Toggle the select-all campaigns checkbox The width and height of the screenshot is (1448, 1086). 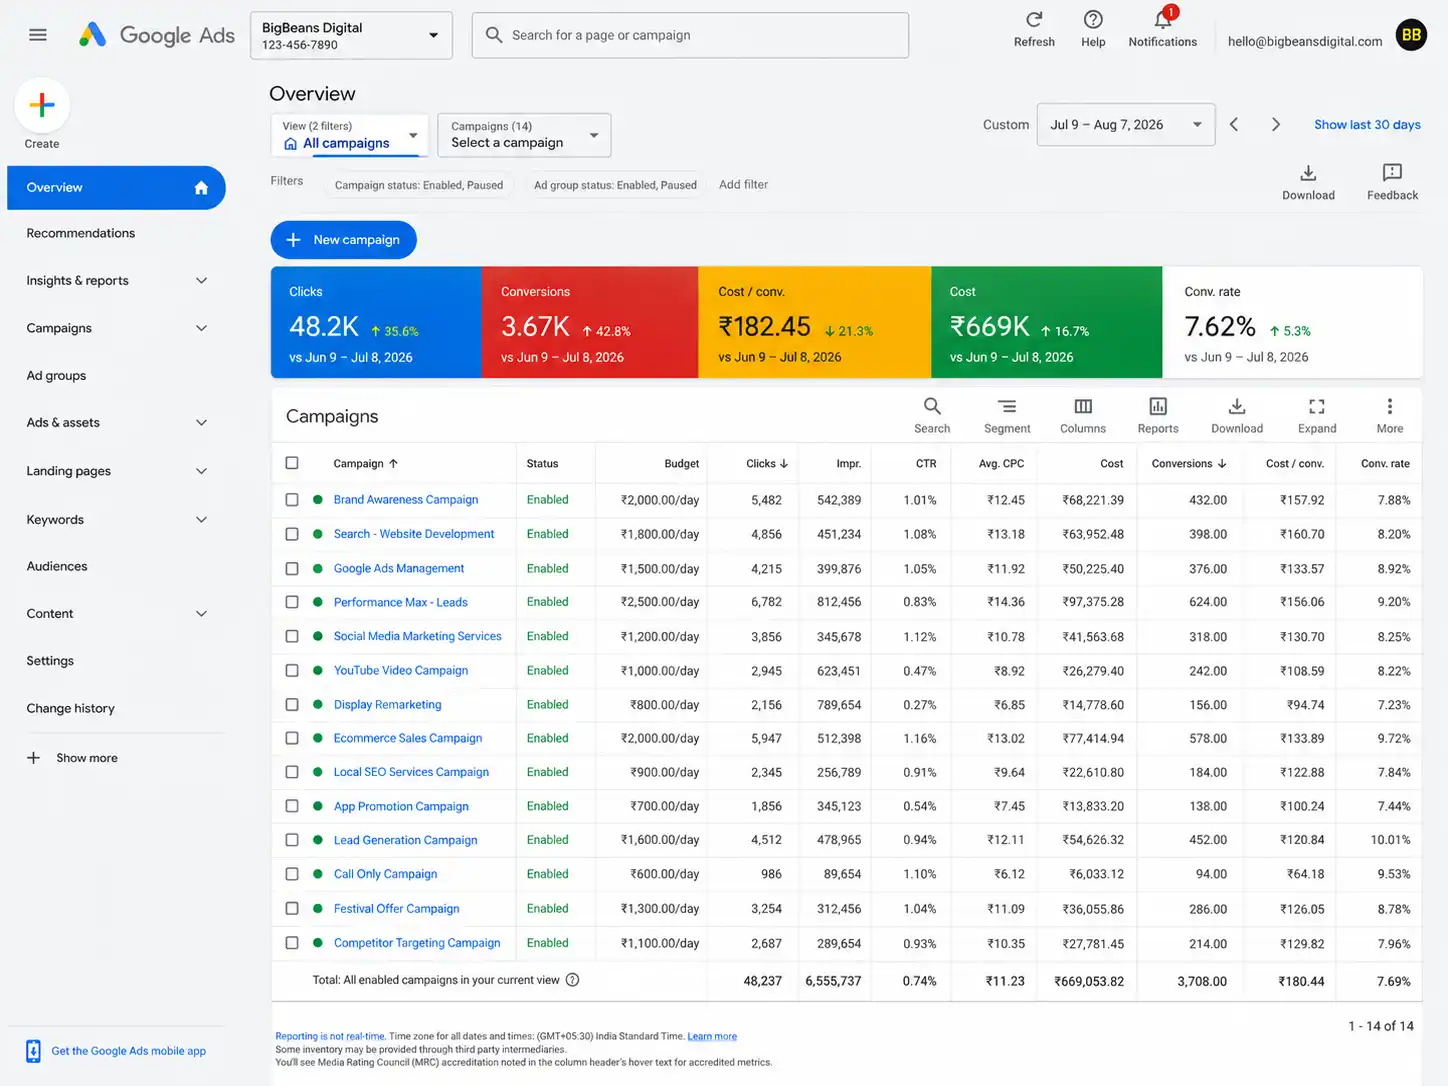(x=292, y=463)
